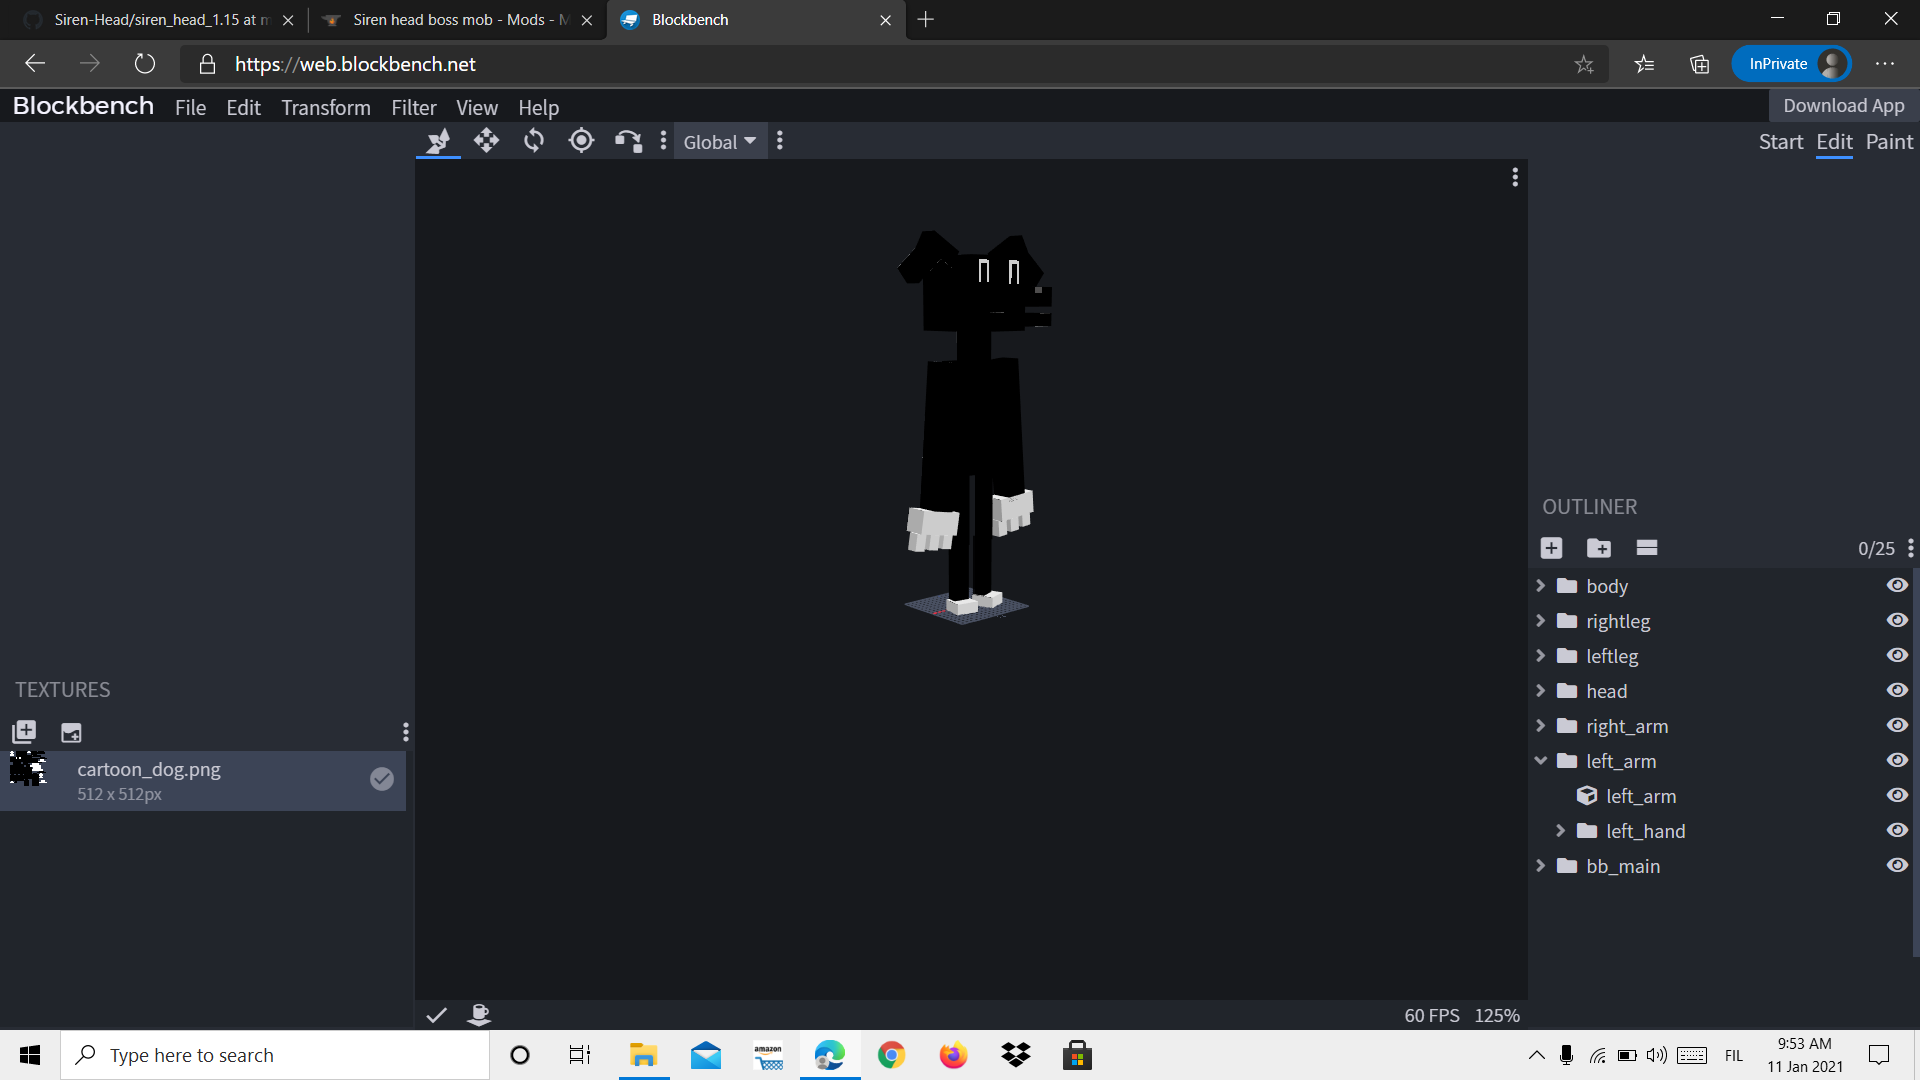Screen dimensions: 1920x1080
Task: Open the Global transform space dropdown
Action: [719, 142]
